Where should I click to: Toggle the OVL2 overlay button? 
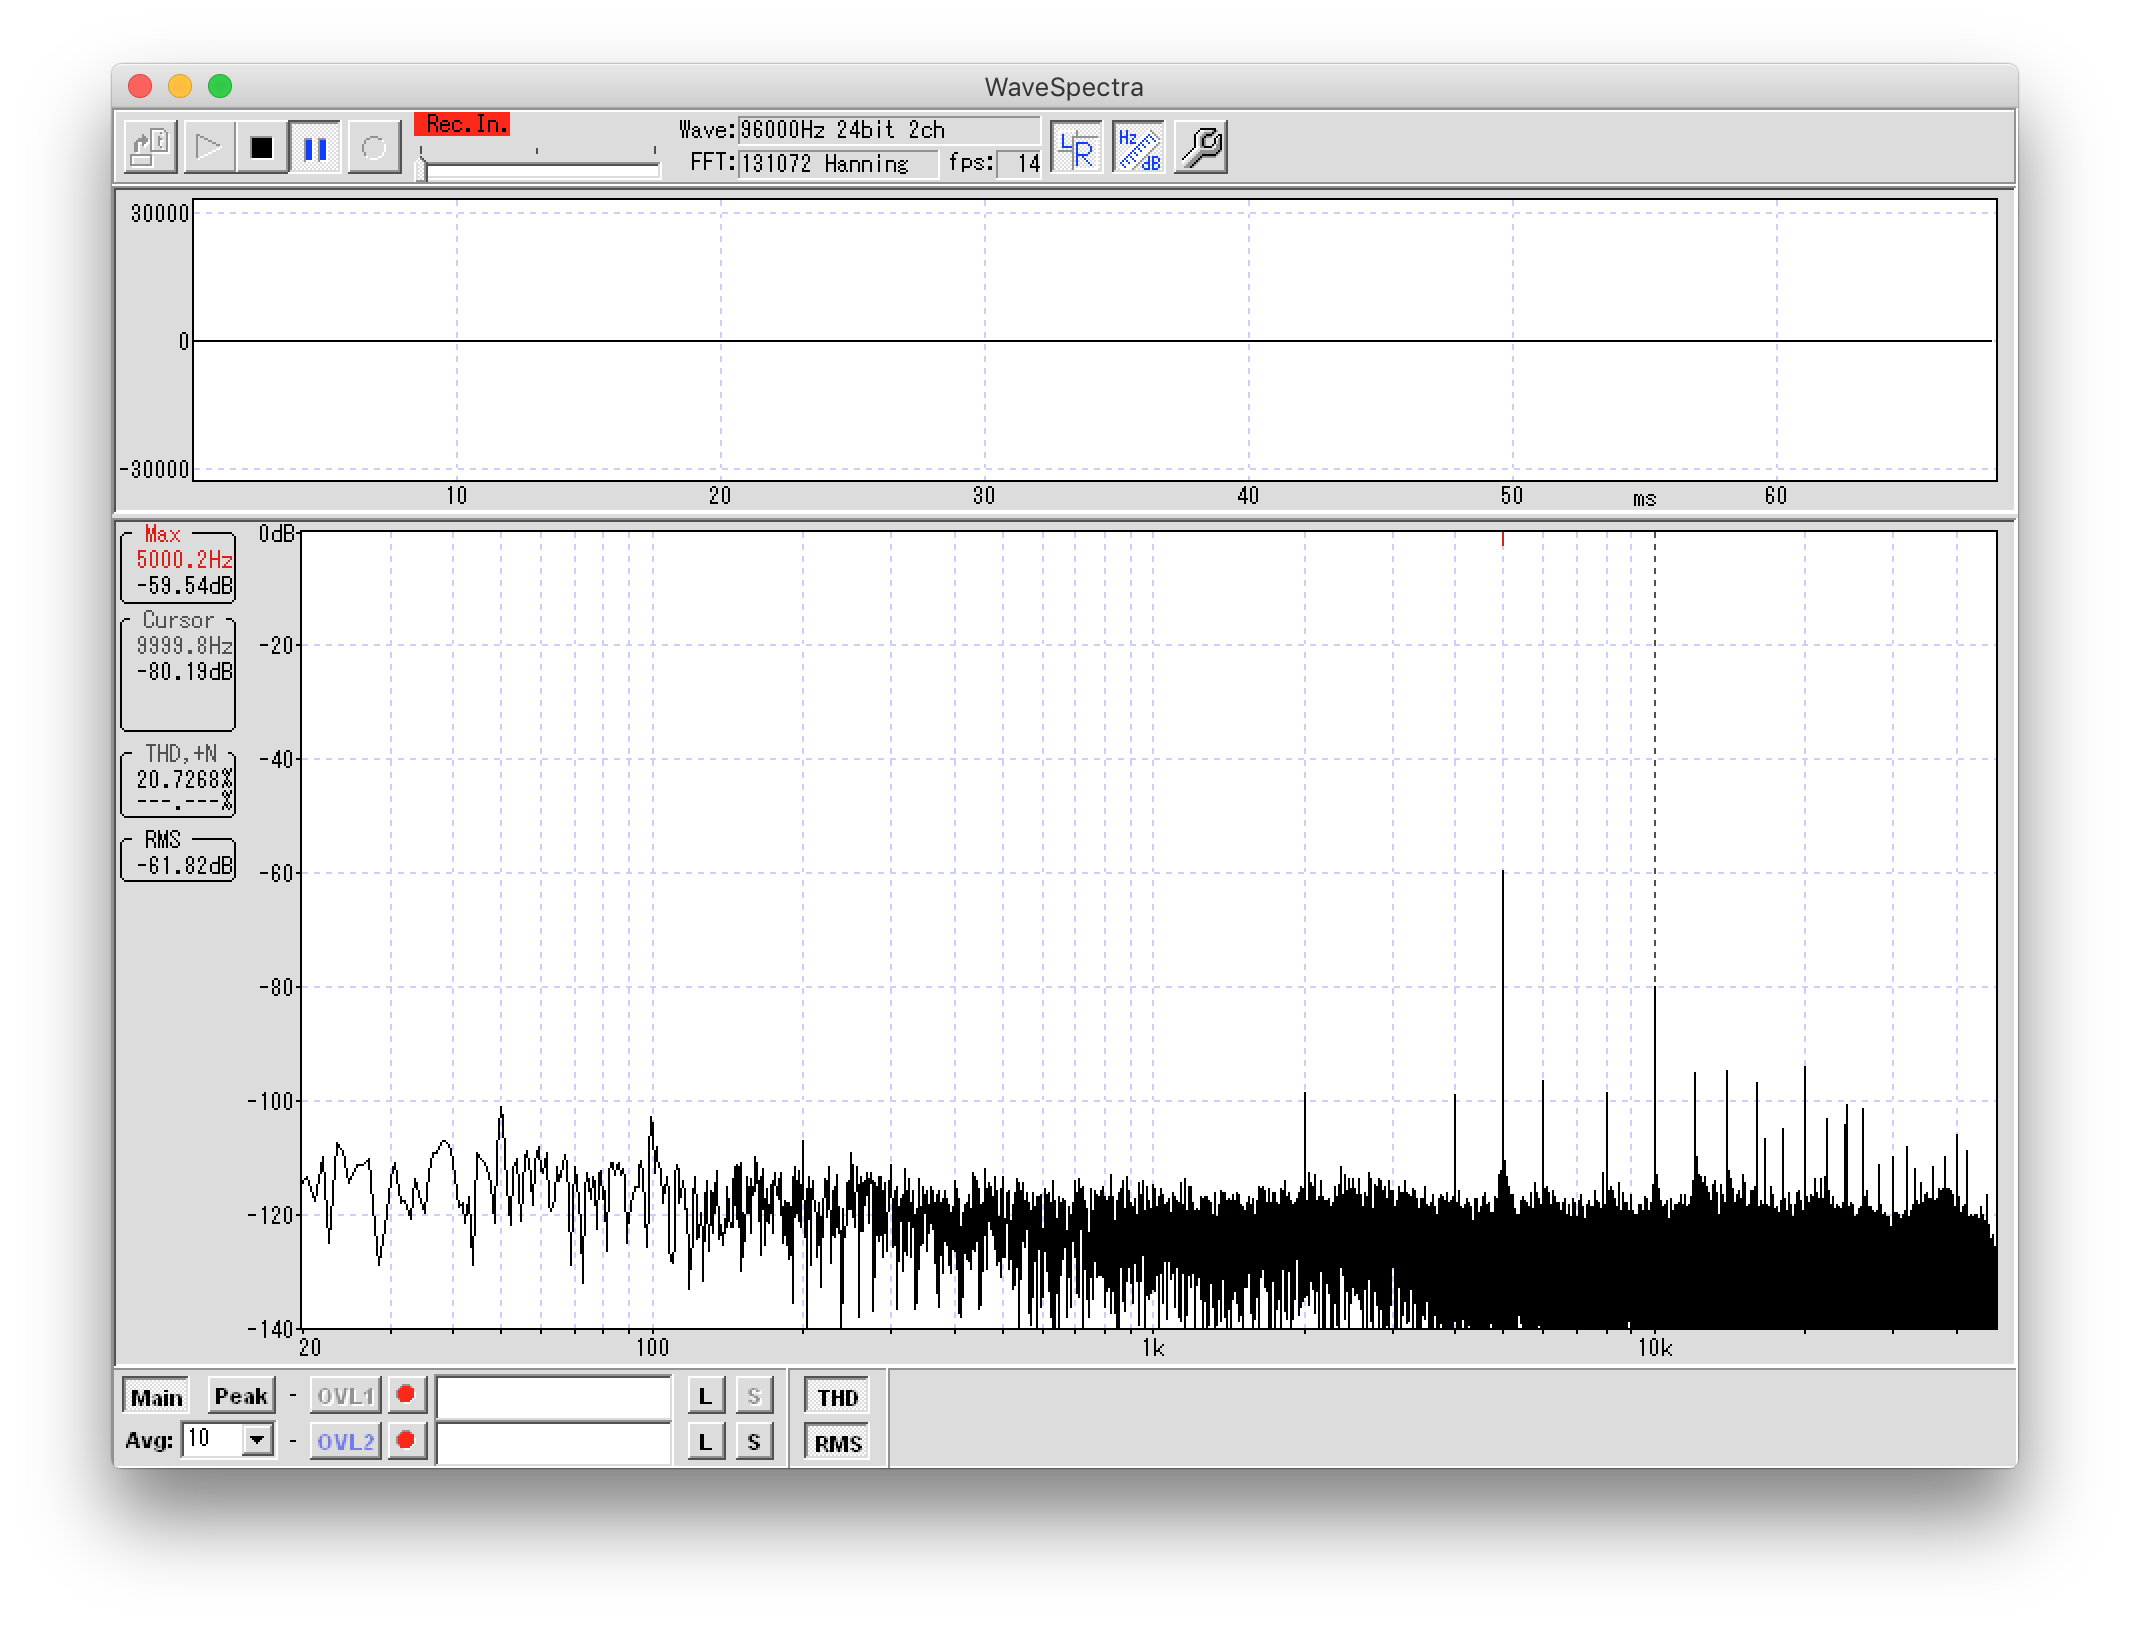click(x=345, y=1441)
